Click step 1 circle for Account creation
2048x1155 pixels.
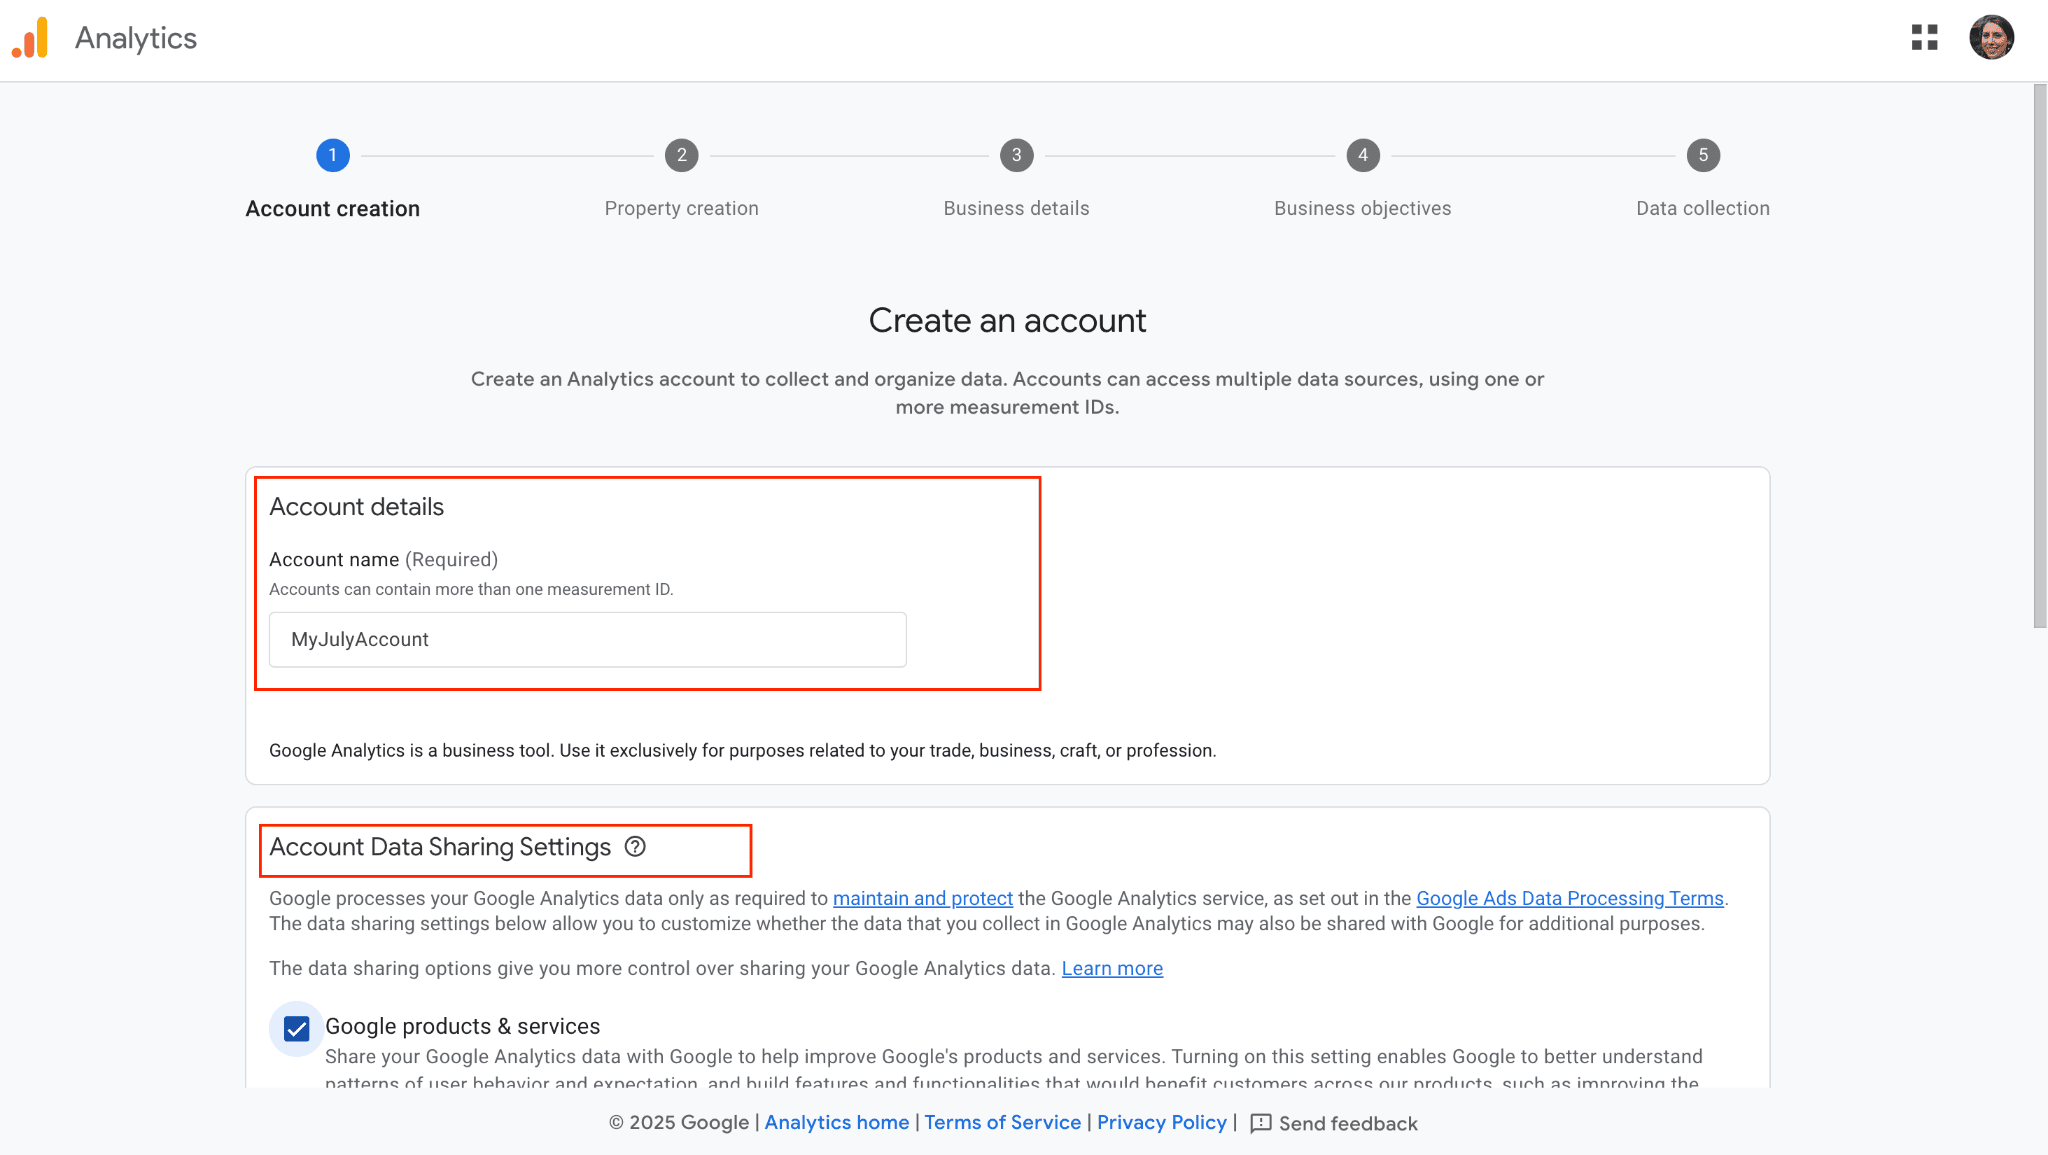[x=333, y=155]
